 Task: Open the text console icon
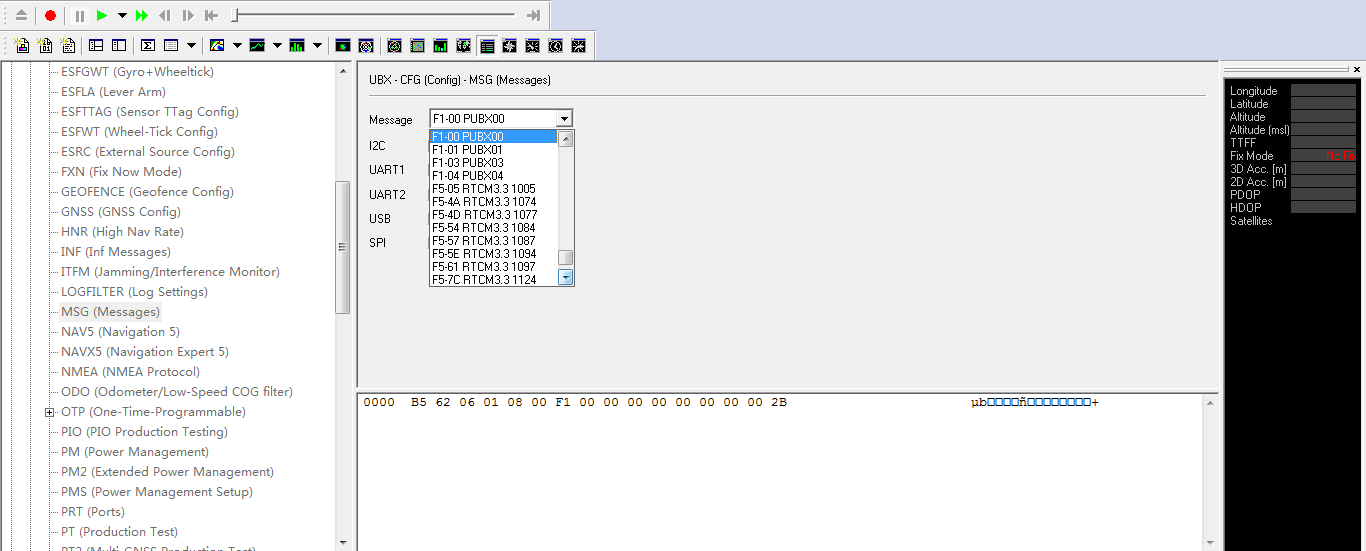68,45
